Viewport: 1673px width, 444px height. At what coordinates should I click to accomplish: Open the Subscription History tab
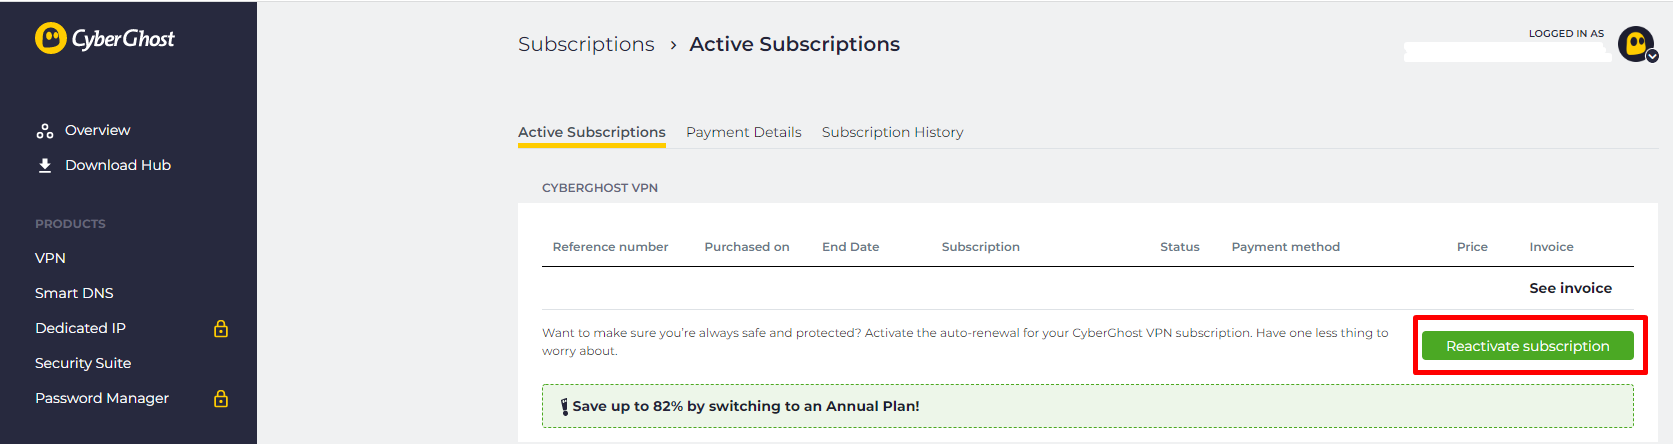(892, 132)
